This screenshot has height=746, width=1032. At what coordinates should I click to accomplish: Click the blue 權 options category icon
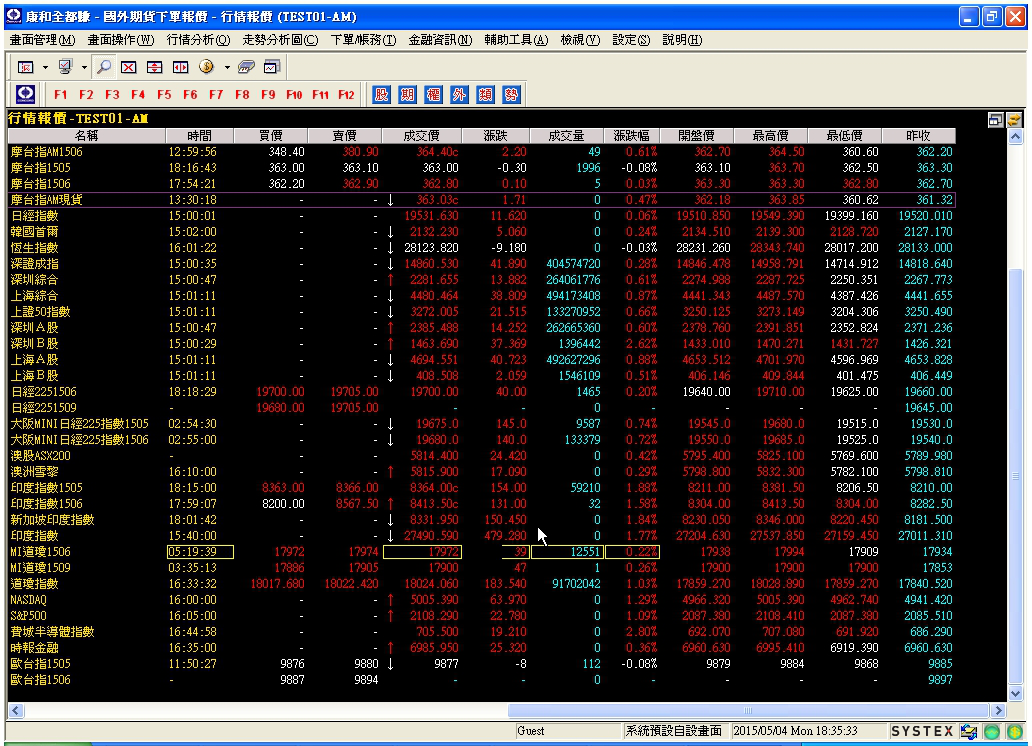(433, 94)
